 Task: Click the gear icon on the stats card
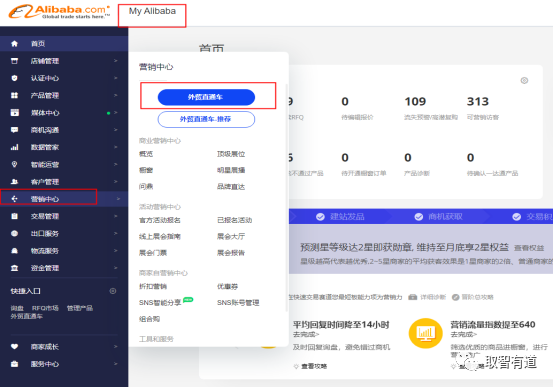[524, 81]
